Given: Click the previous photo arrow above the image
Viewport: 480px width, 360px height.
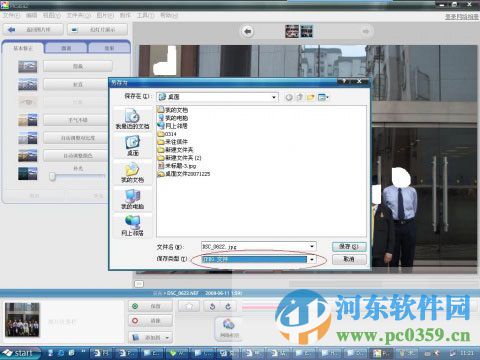Looking at the screenshot, I should (247, 32).
